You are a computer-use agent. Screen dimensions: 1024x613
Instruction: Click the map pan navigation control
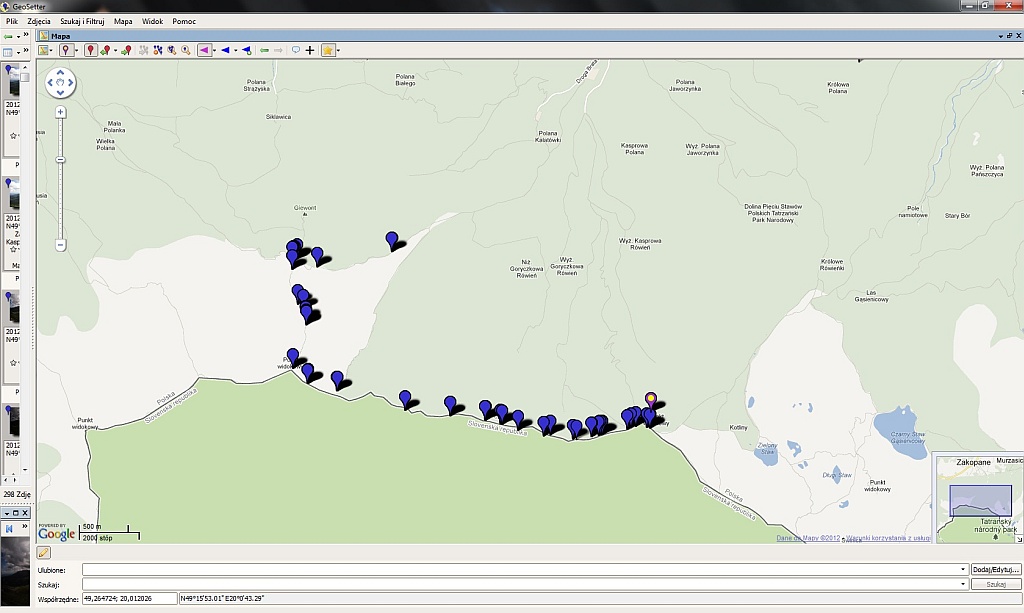pos(60,83)
